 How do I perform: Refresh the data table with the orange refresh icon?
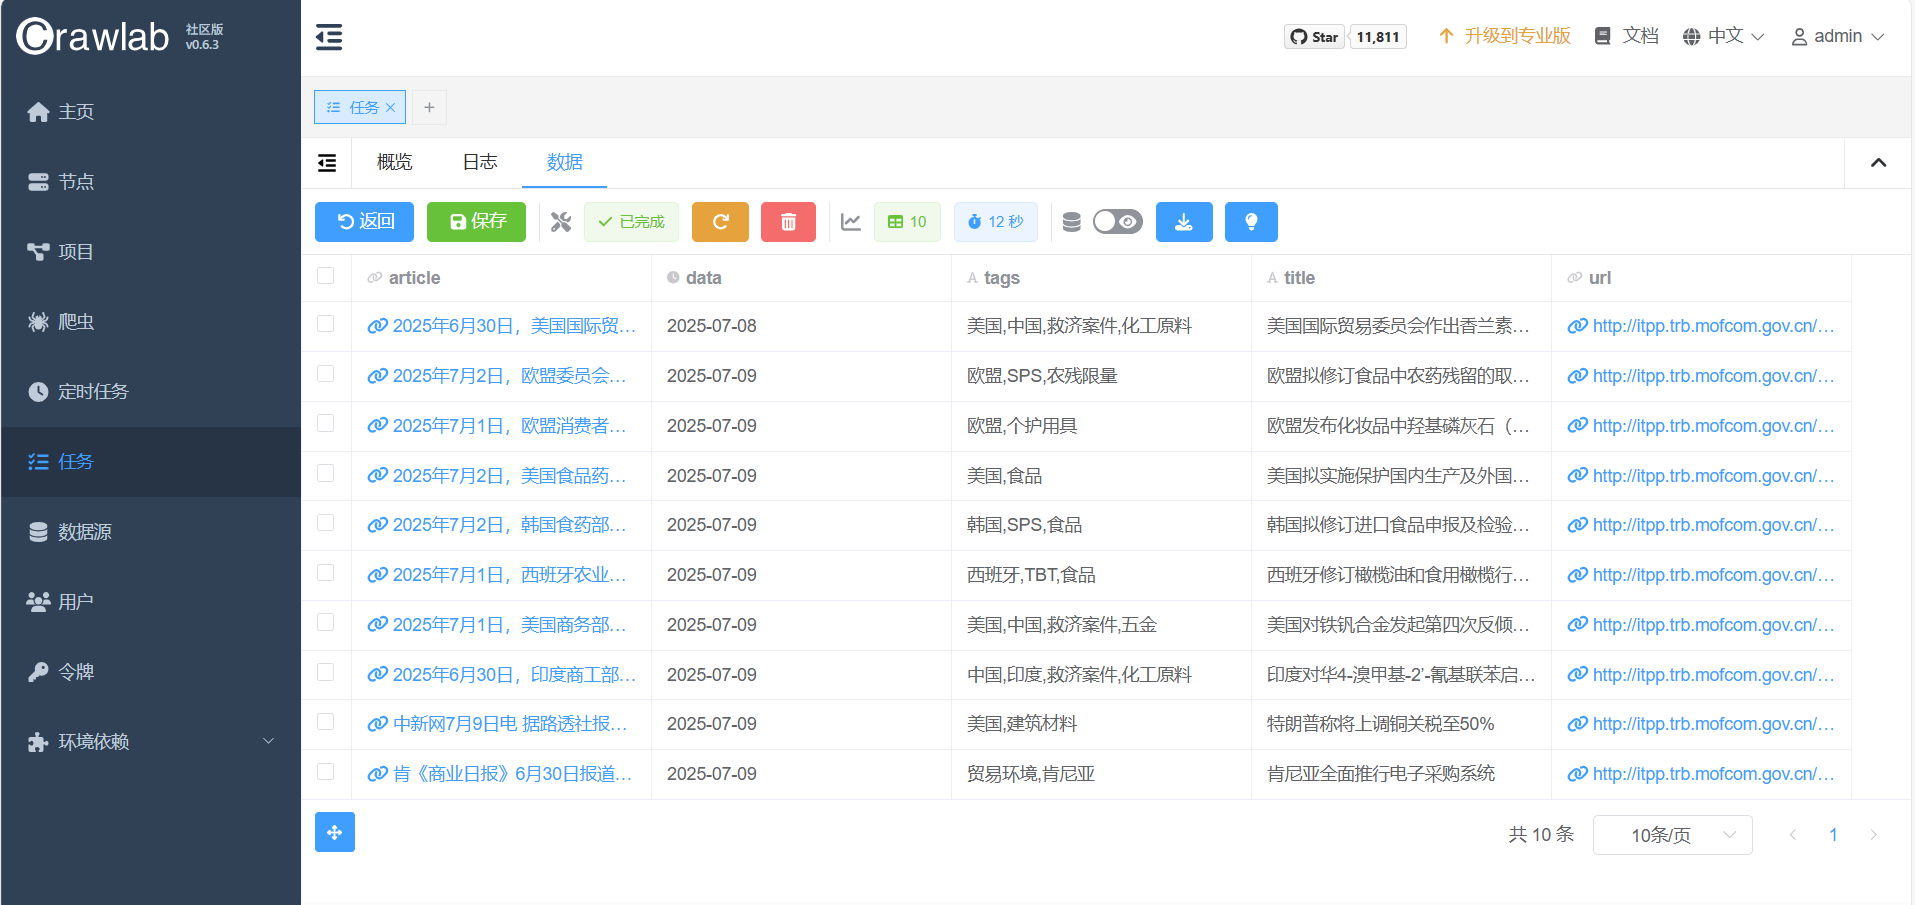click(x=720, y=221)
